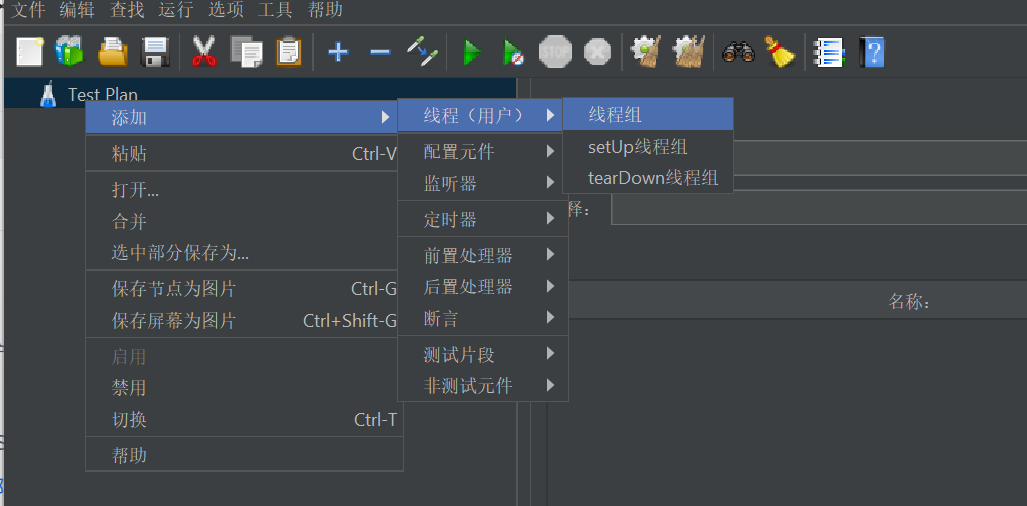This screenshot has width=1027, height=506.
Task: Select 保存节点为图片 in context menu
Action: (244, 288)
